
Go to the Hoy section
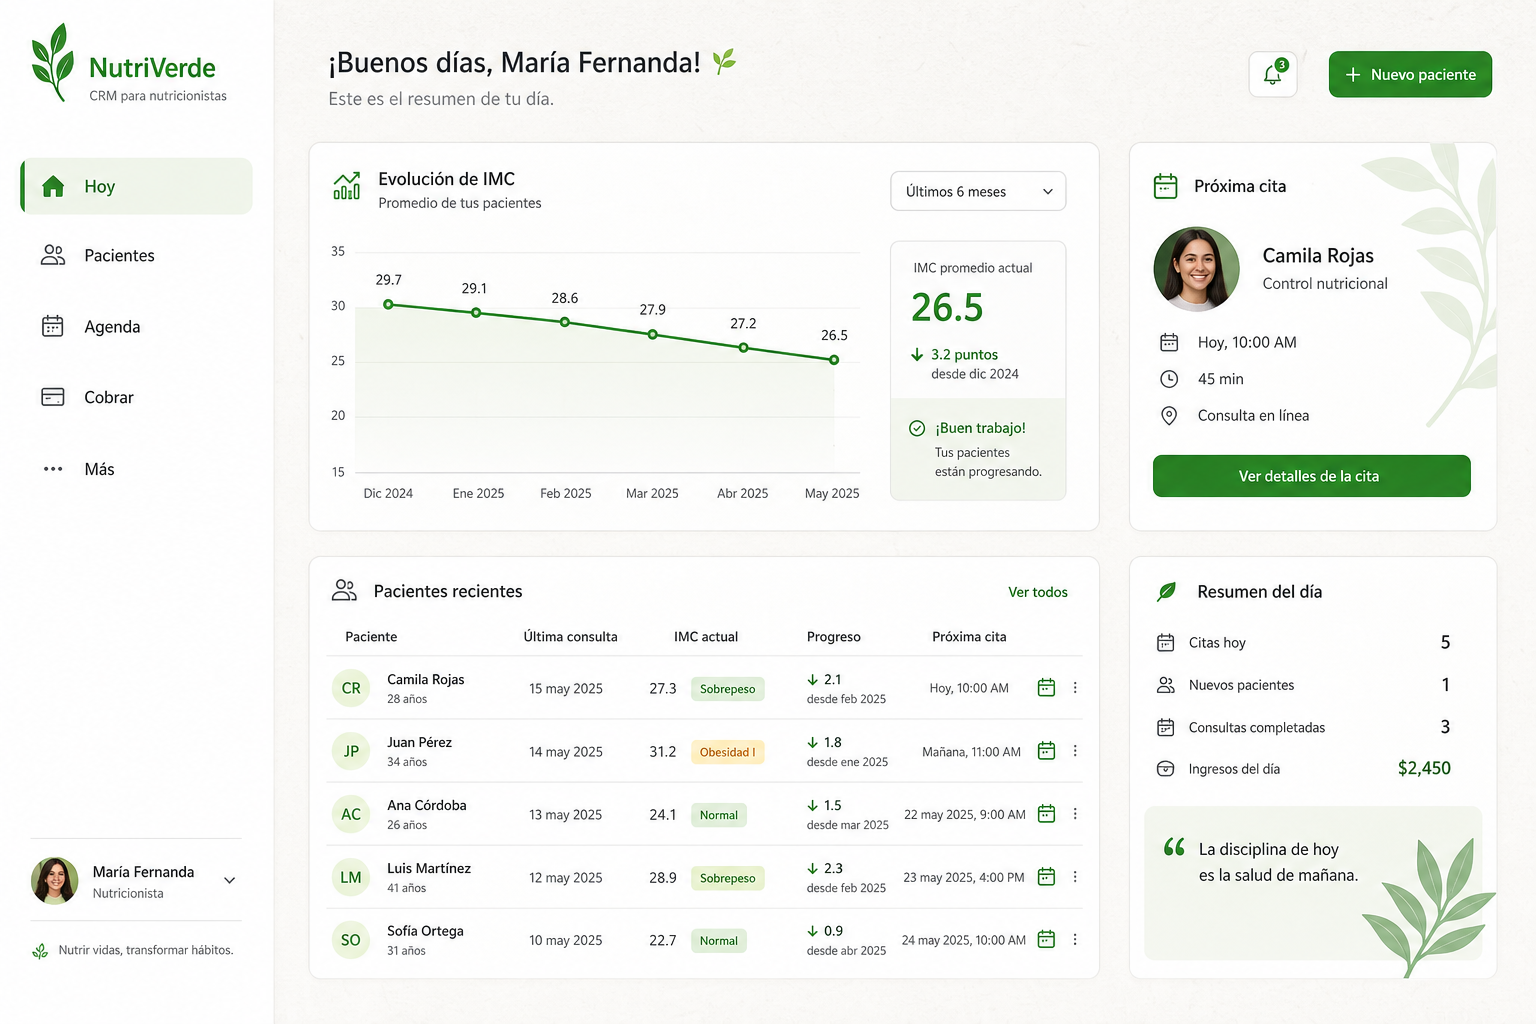(x=137, y=186)
